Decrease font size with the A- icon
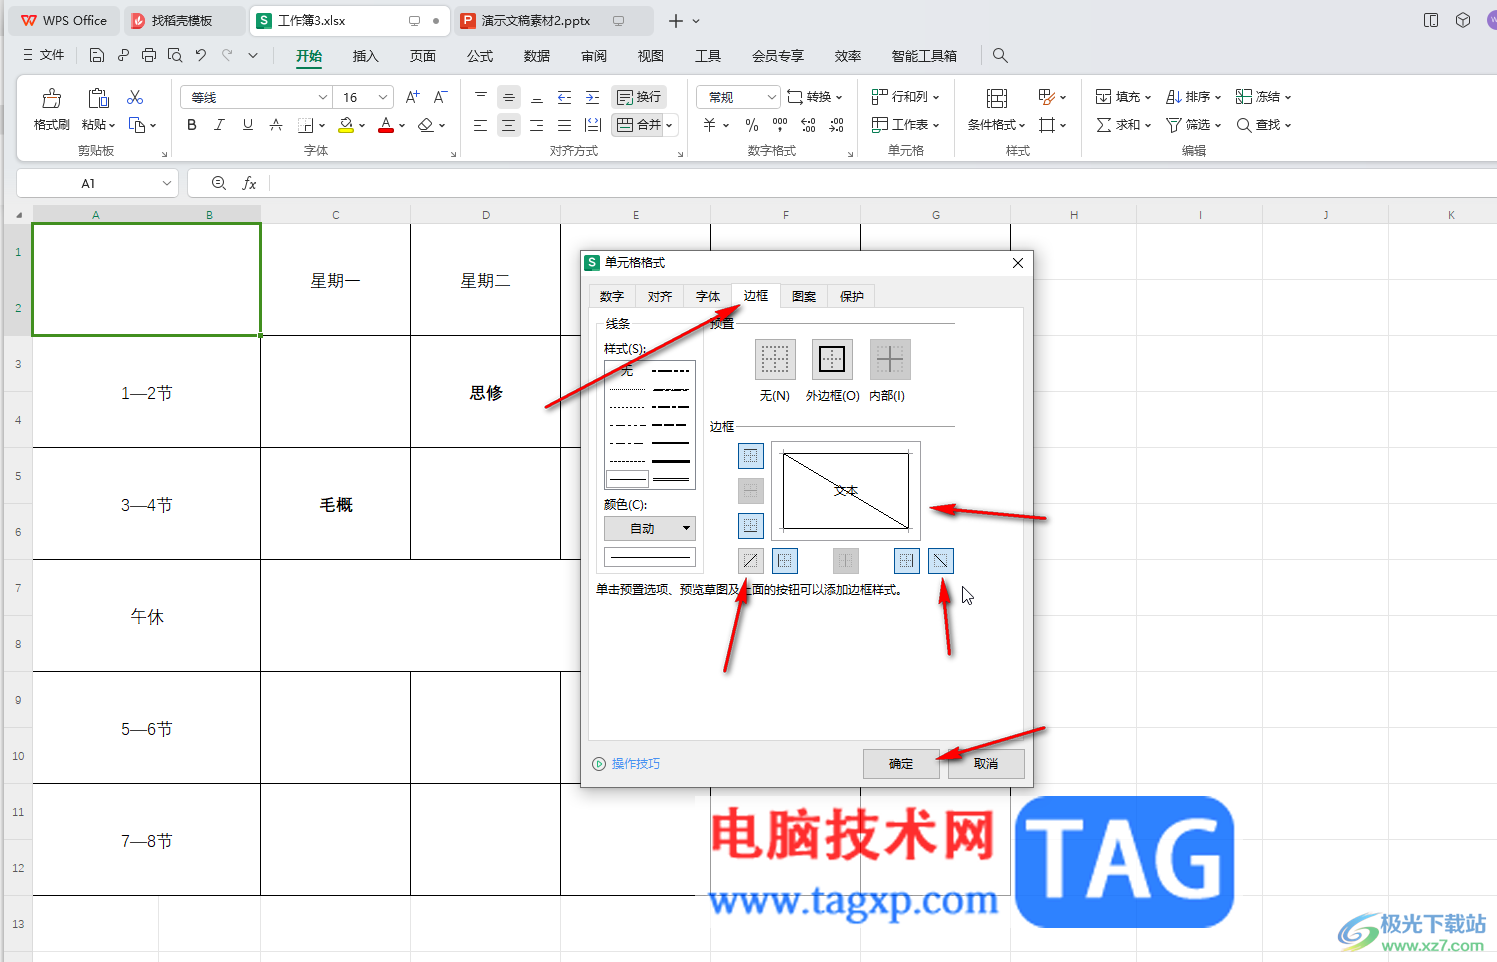Viewport: 1497px width, 962px height. click(440, 97)
